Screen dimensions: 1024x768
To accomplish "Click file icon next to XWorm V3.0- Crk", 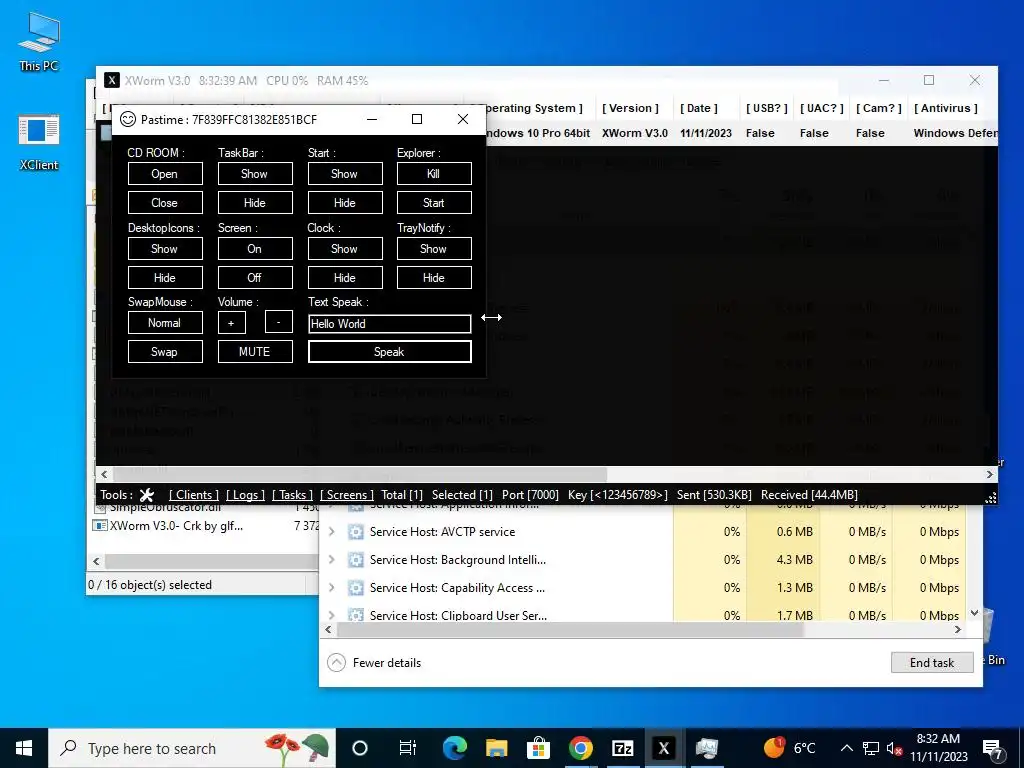I will [x=100, y=526].
